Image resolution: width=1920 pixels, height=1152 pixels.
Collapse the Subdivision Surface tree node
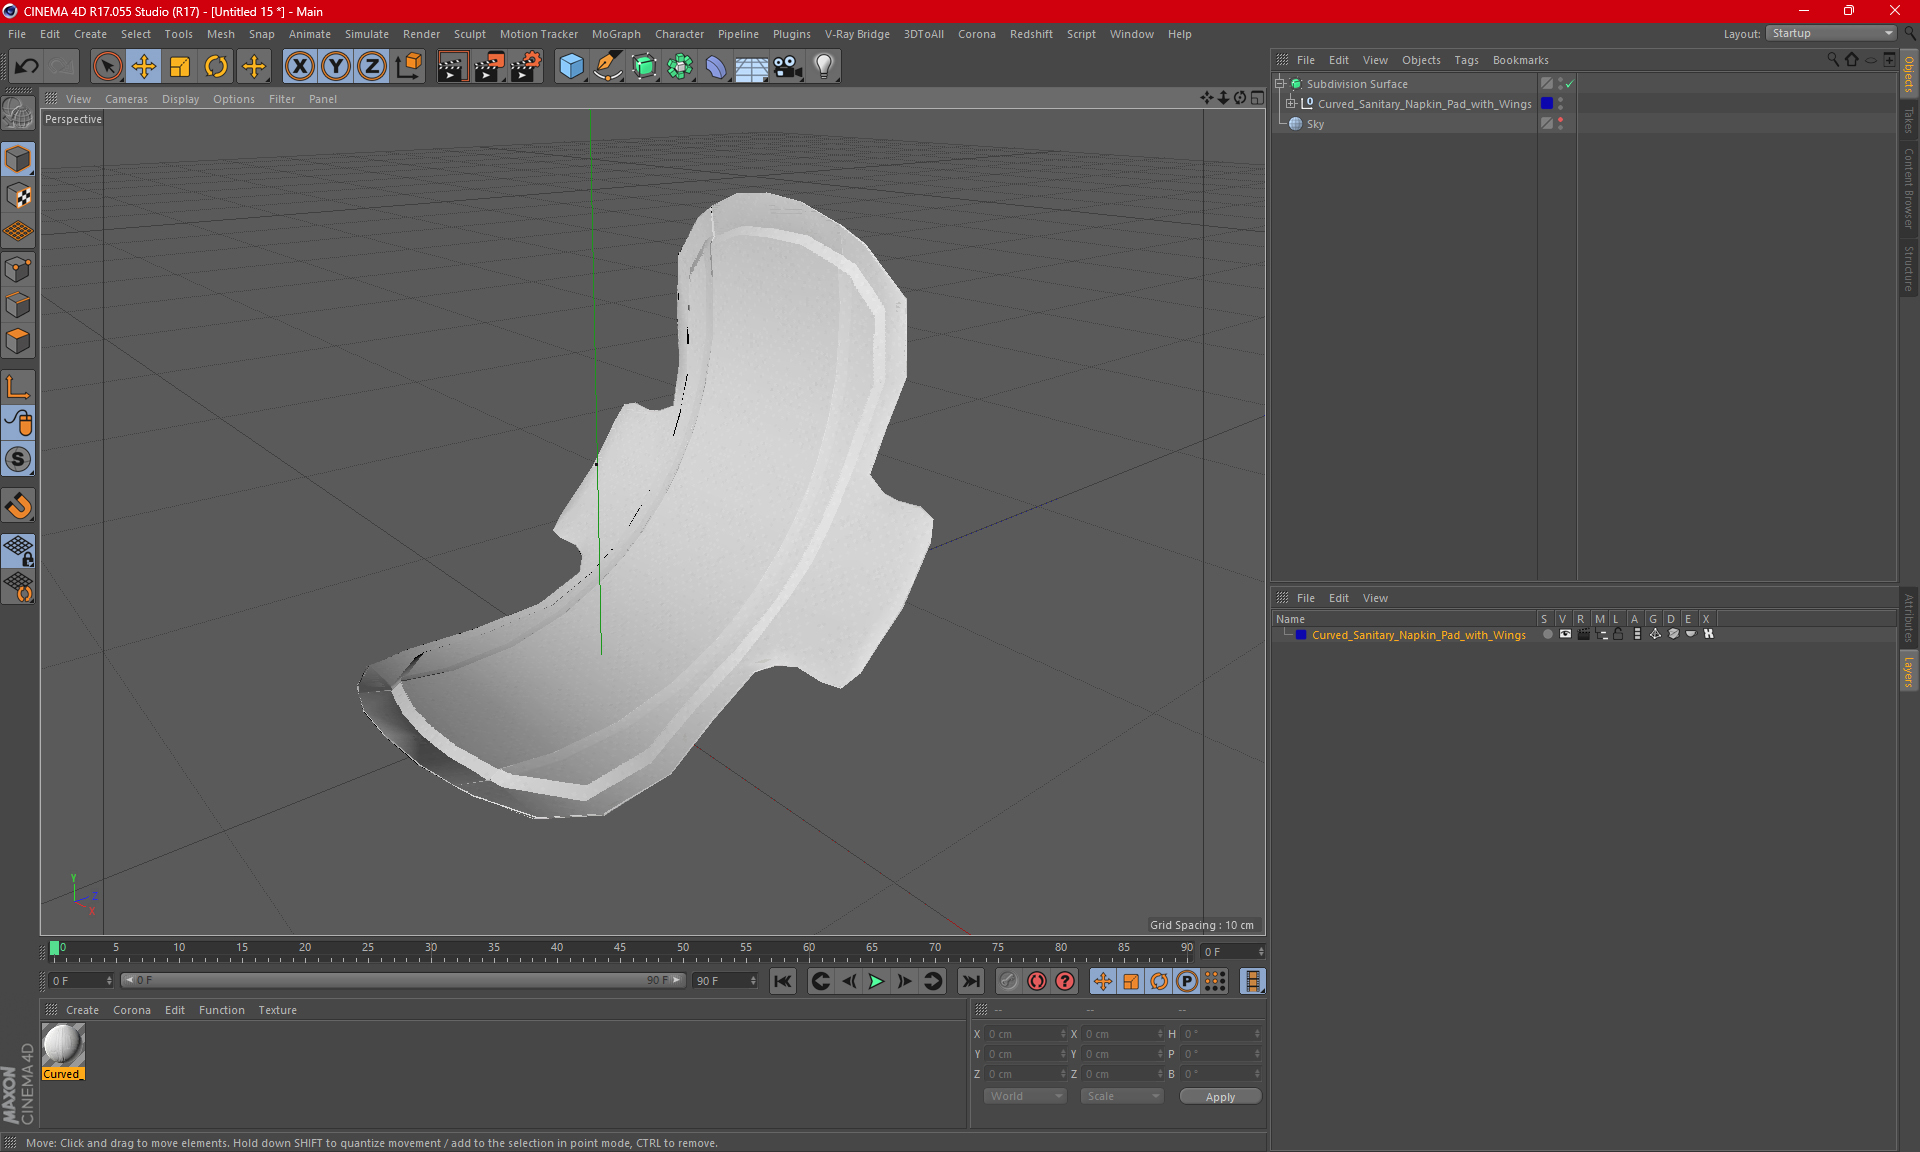1279,84
